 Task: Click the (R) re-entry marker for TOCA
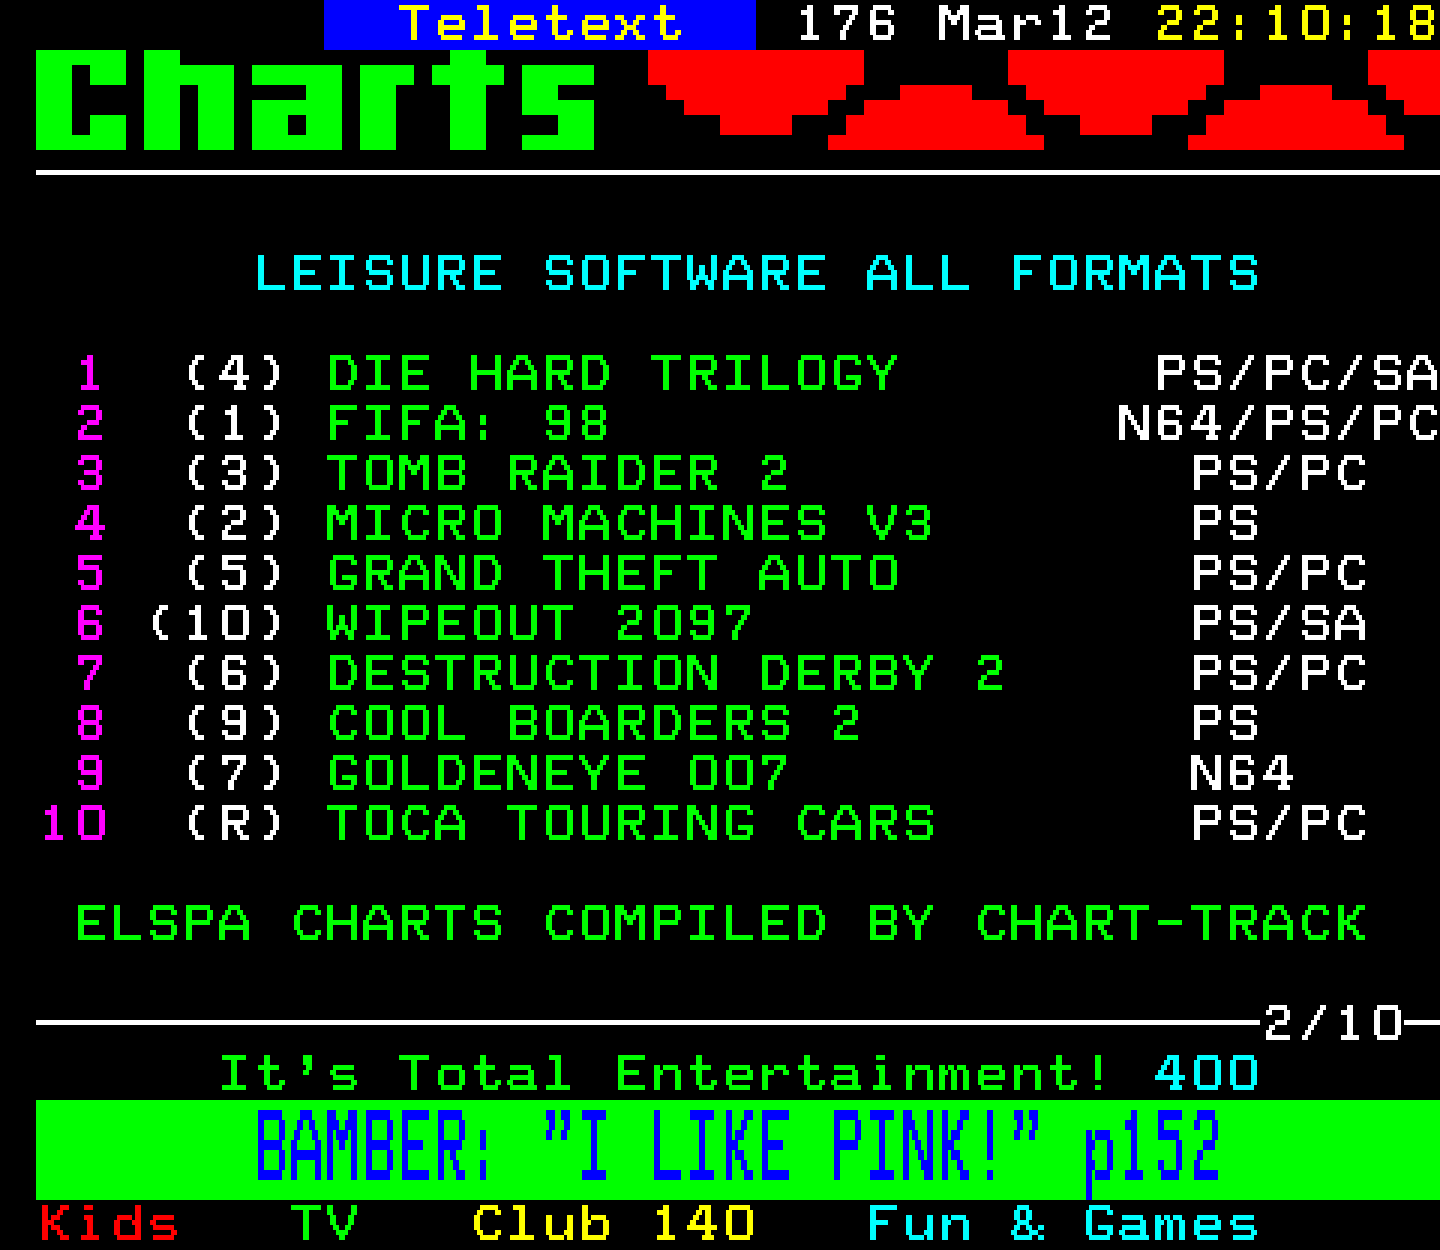point(235,824)
